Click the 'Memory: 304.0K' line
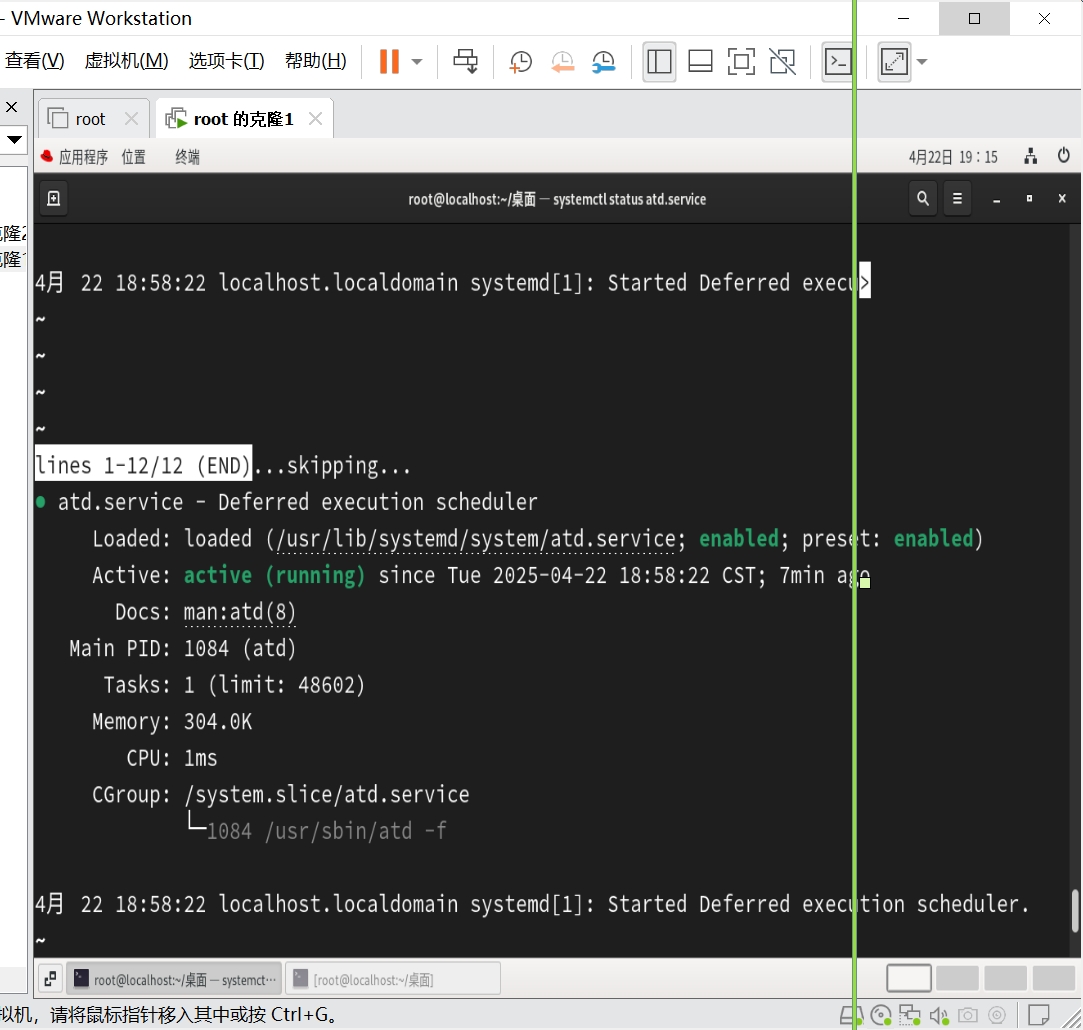This screenshot has height=1030, width=1083. pos(172,722)
